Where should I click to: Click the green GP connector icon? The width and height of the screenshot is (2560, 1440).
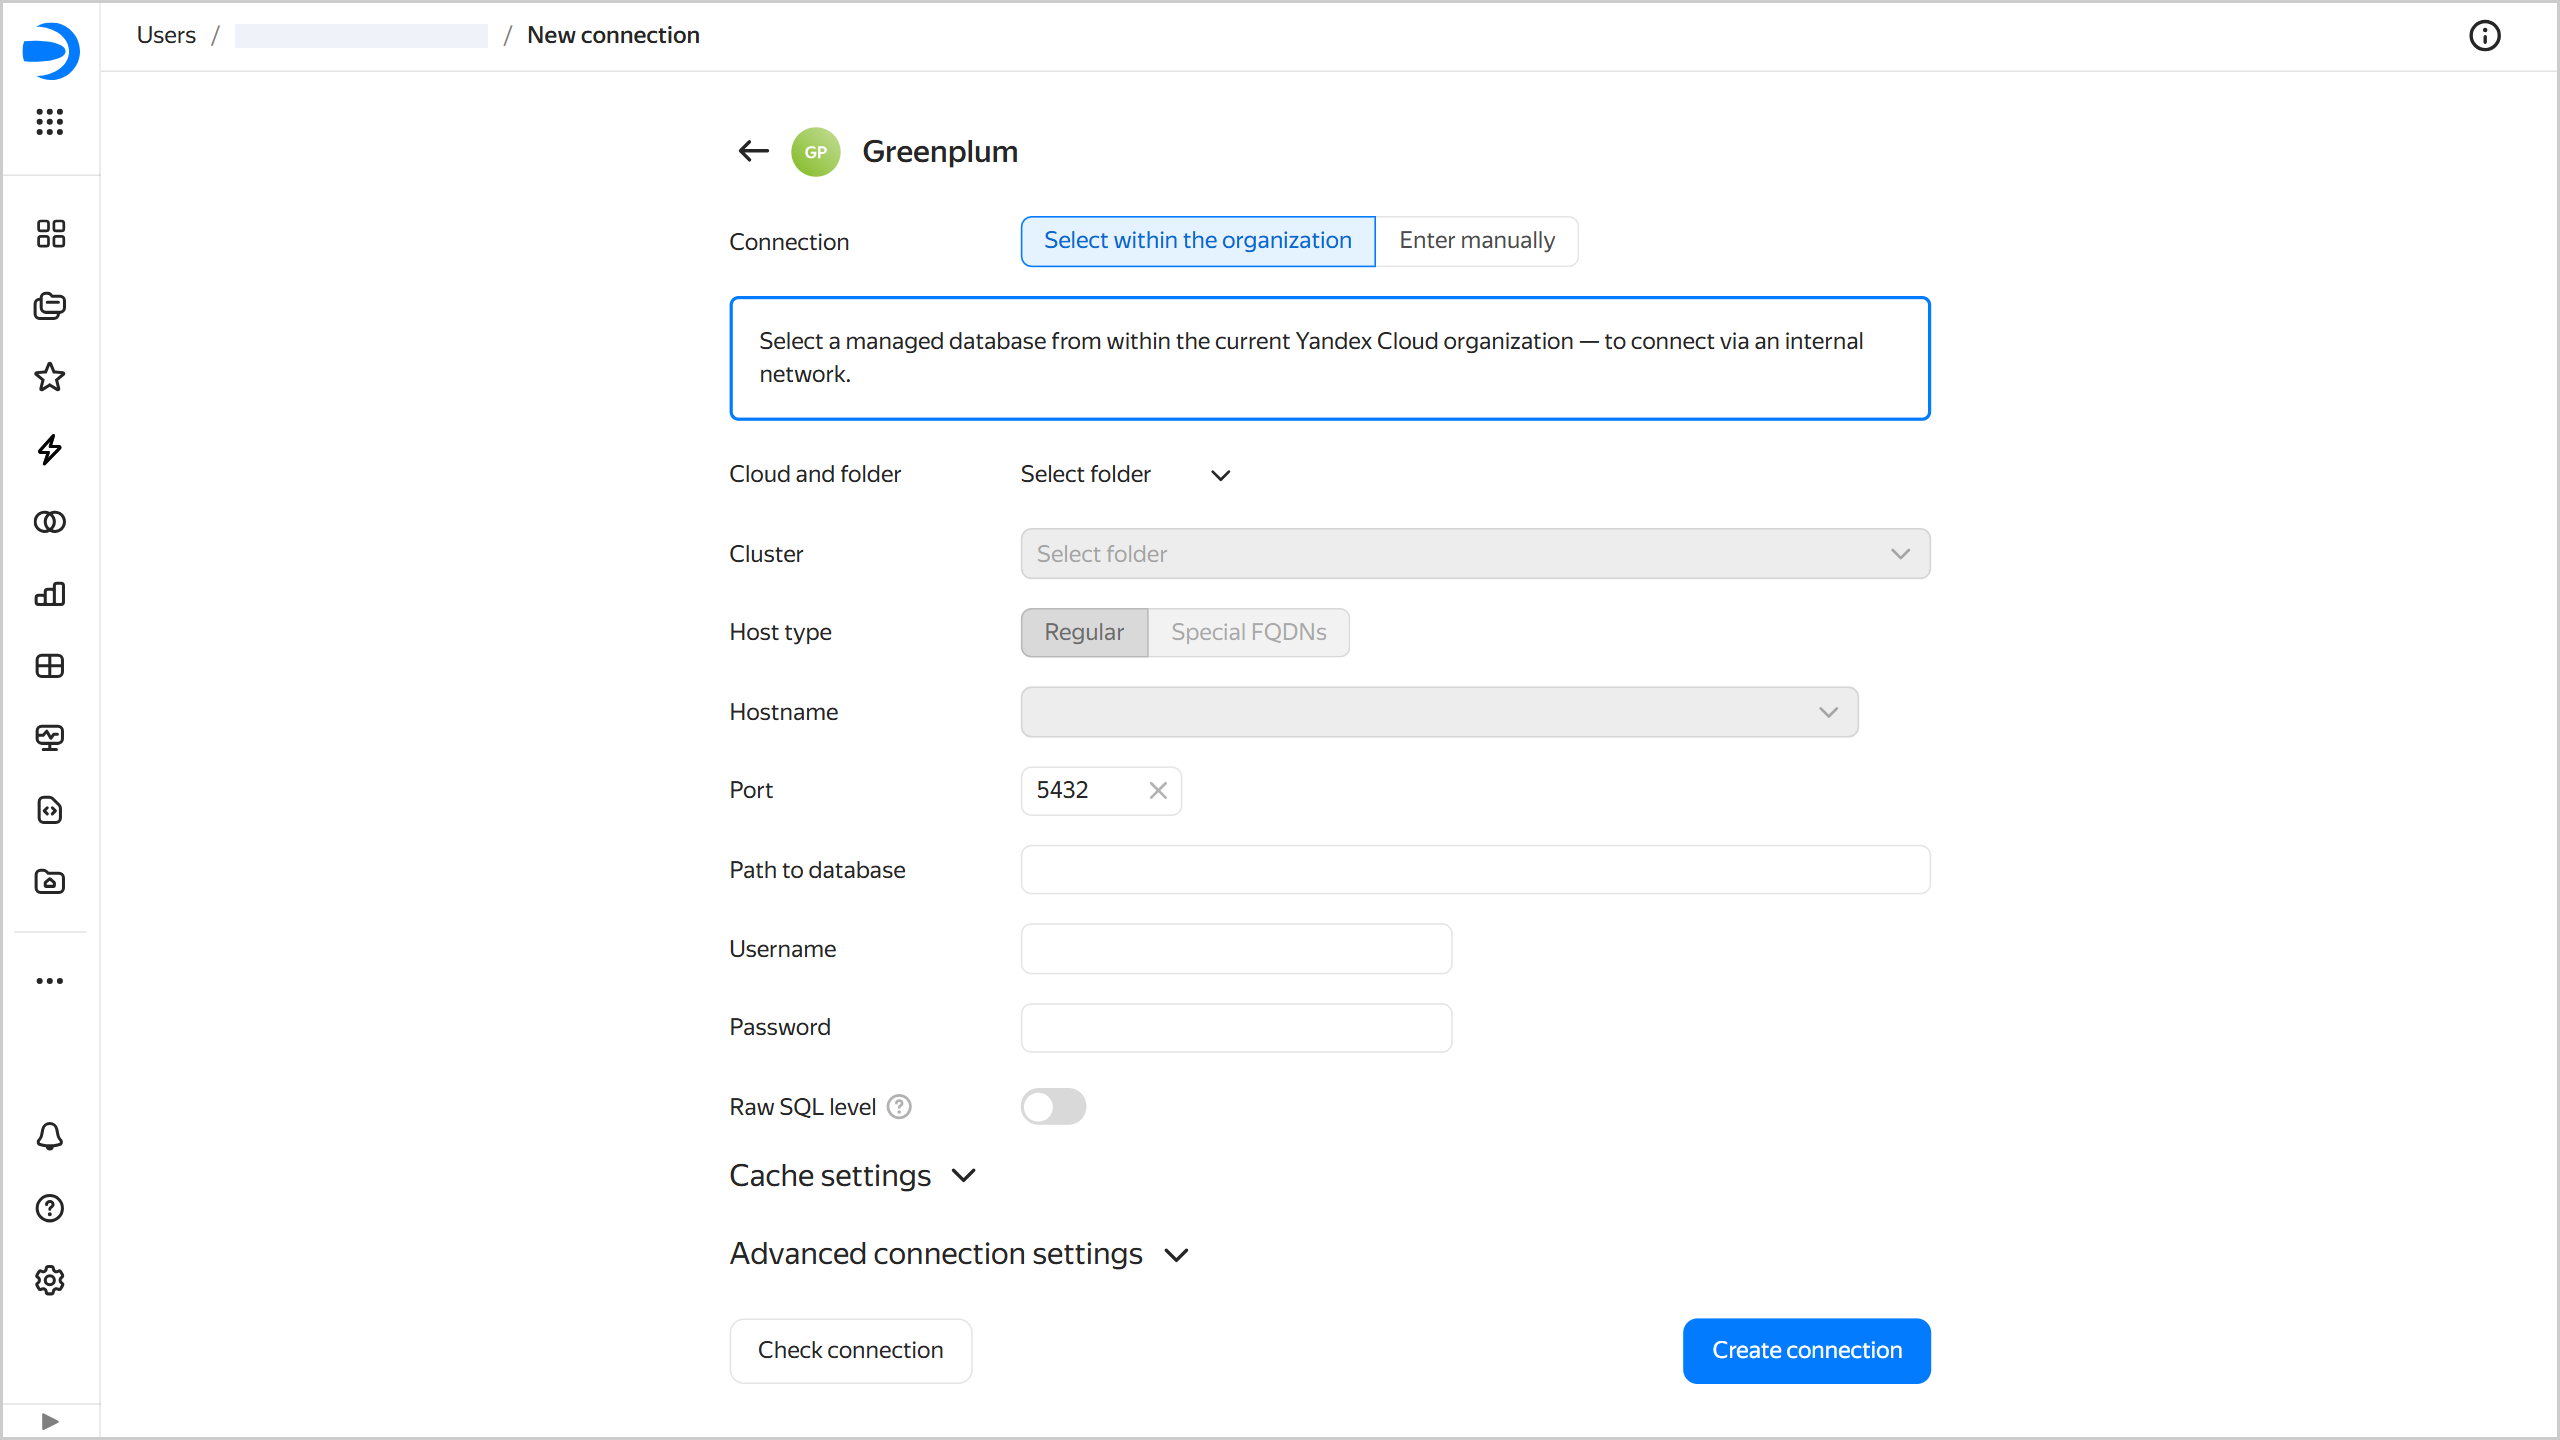coord(816,152)
